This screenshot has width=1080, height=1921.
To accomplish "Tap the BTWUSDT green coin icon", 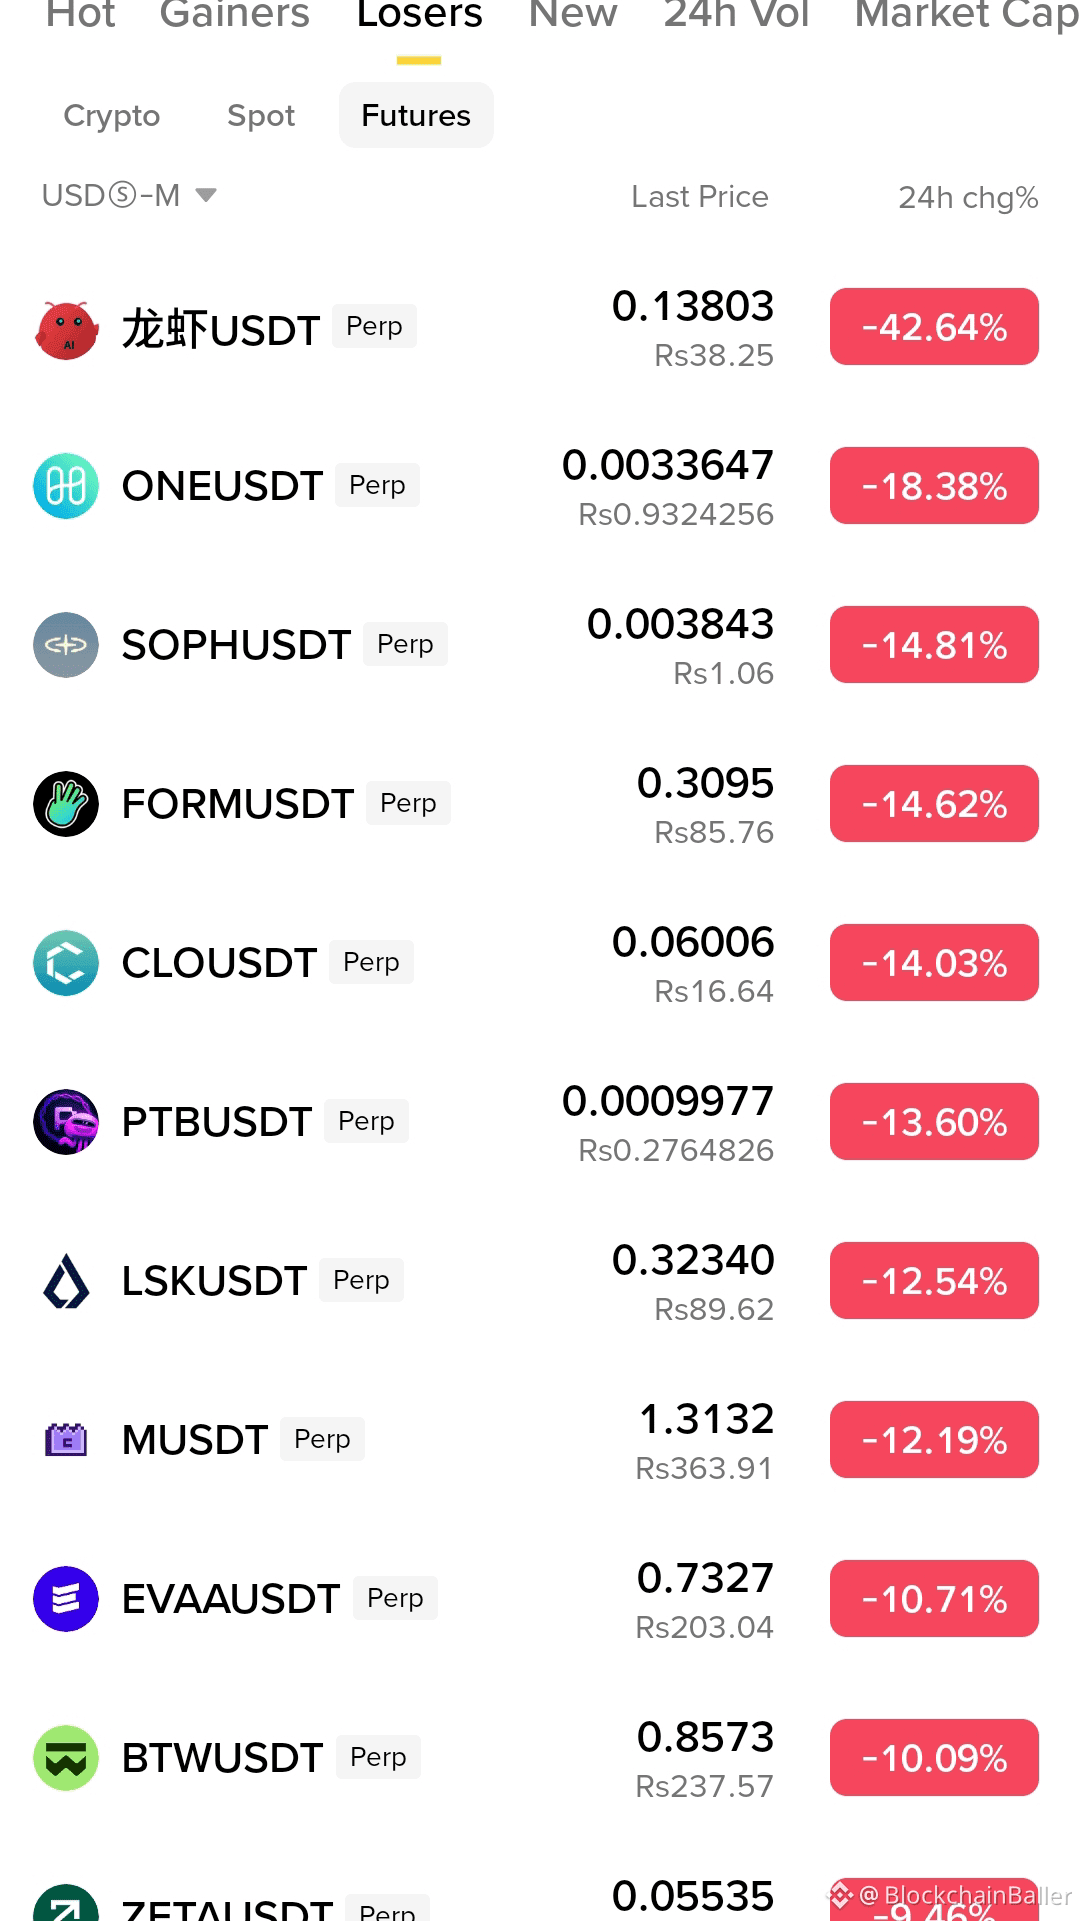I will pos(66,1758).
